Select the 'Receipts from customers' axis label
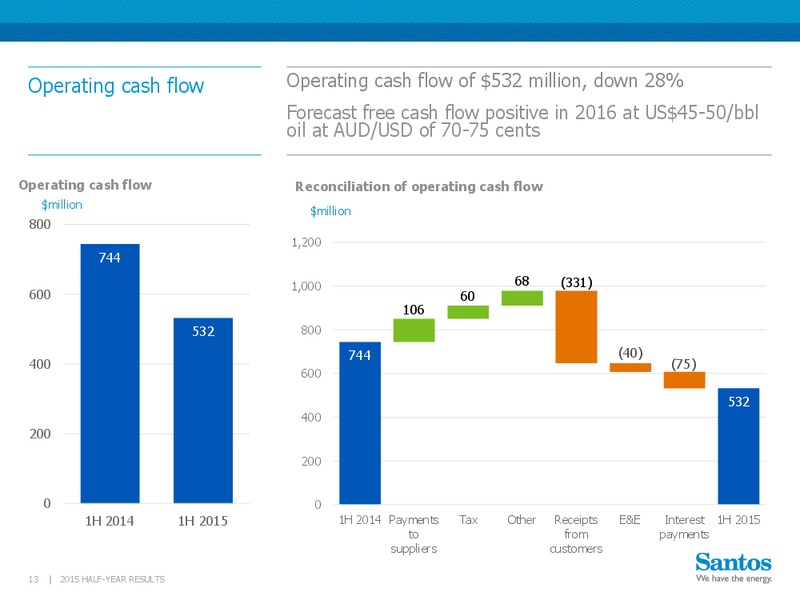 pos(576,534)
